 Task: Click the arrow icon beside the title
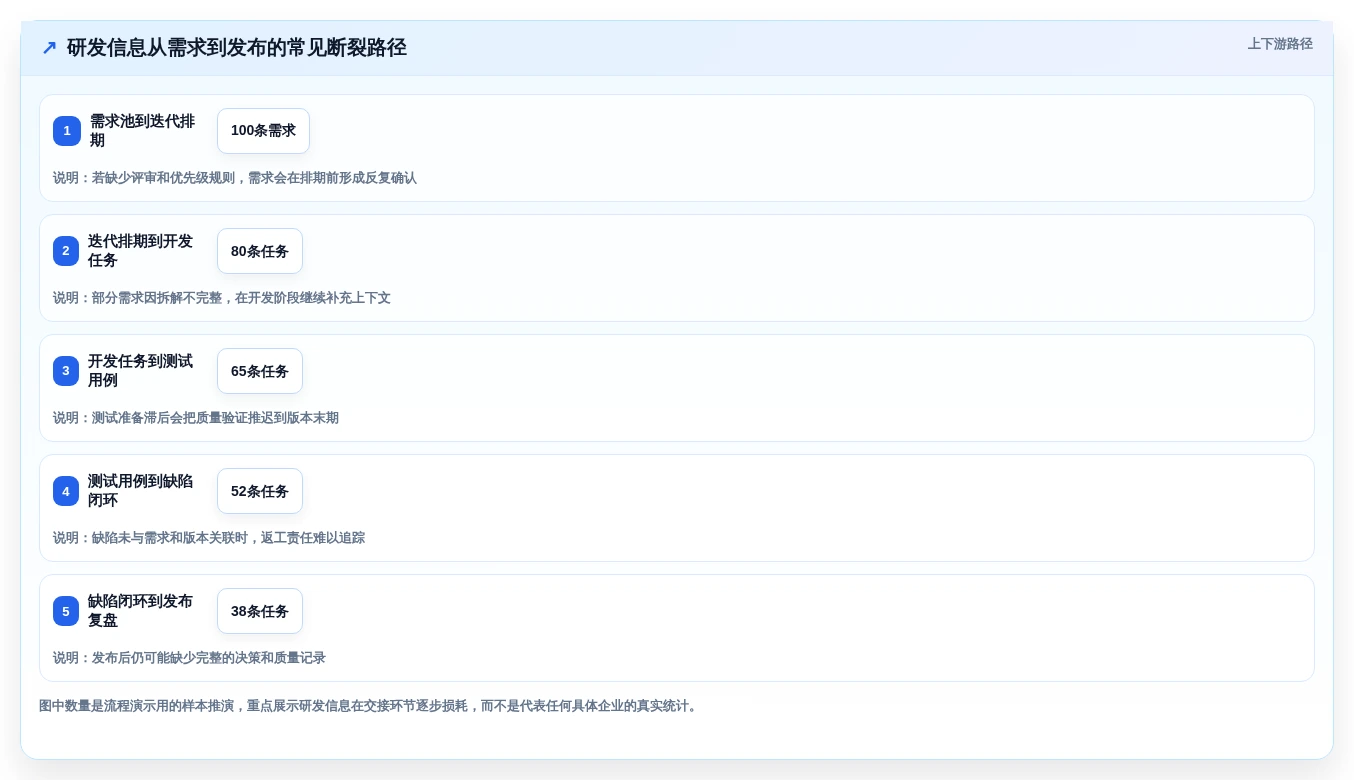coord(49,48)
